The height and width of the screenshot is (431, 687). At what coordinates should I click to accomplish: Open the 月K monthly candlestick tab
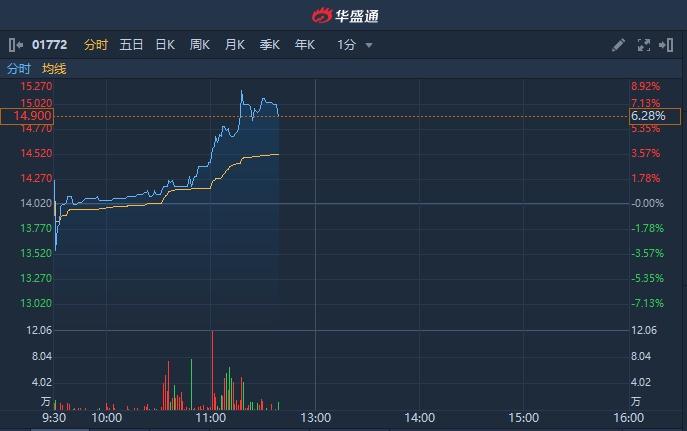[235, 45]
